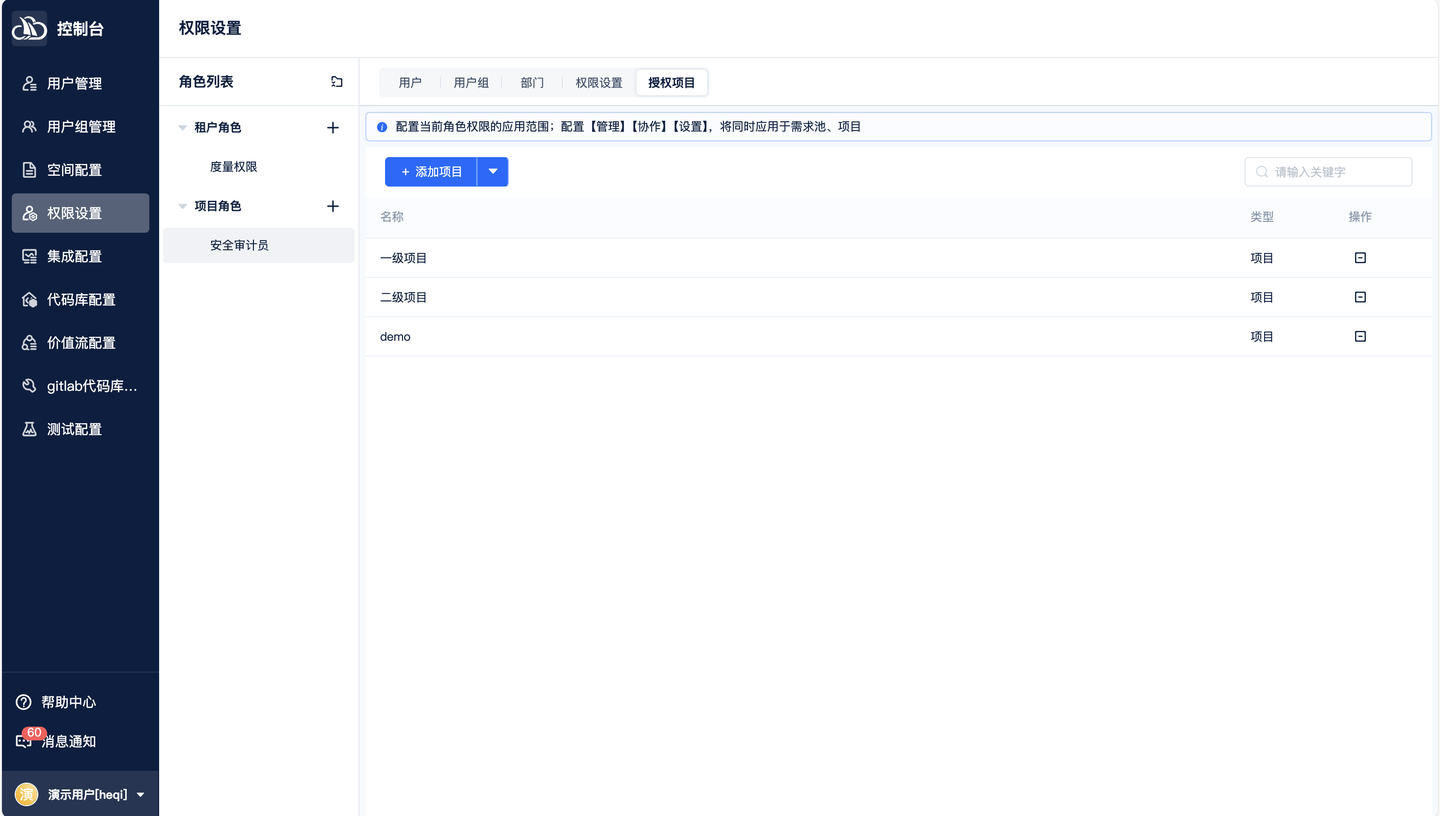Click the 添加项目 button
The width and height of the screenshot is (1440, 816).
point(431,172)
